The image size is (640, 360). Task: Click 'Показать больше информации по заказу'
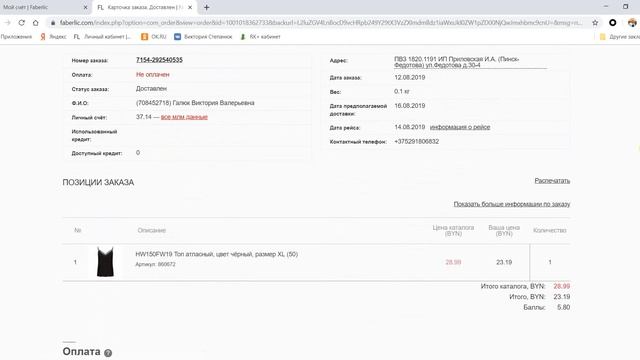coord(512,204)
